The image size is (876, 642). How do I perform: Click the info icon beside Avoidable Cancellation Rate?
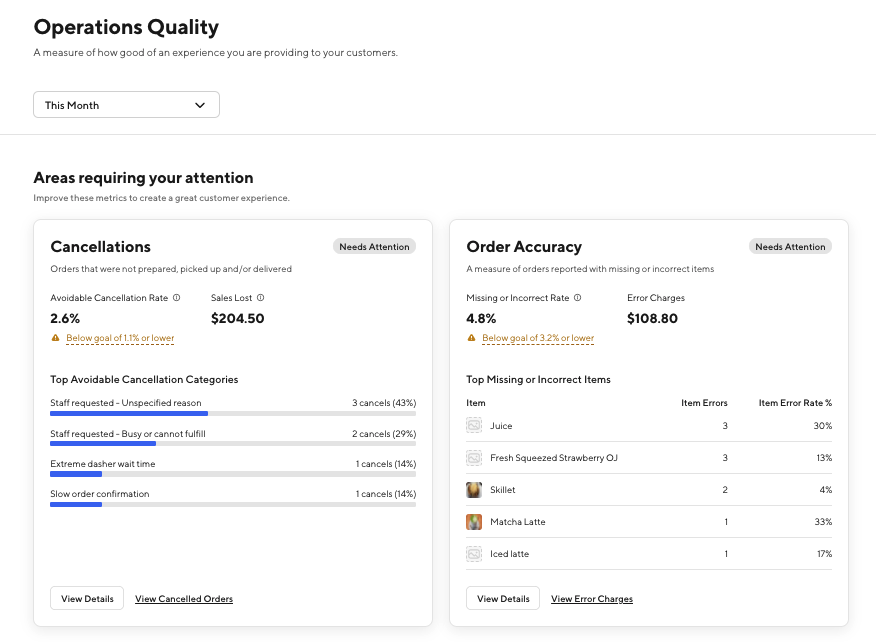point(177,297)
